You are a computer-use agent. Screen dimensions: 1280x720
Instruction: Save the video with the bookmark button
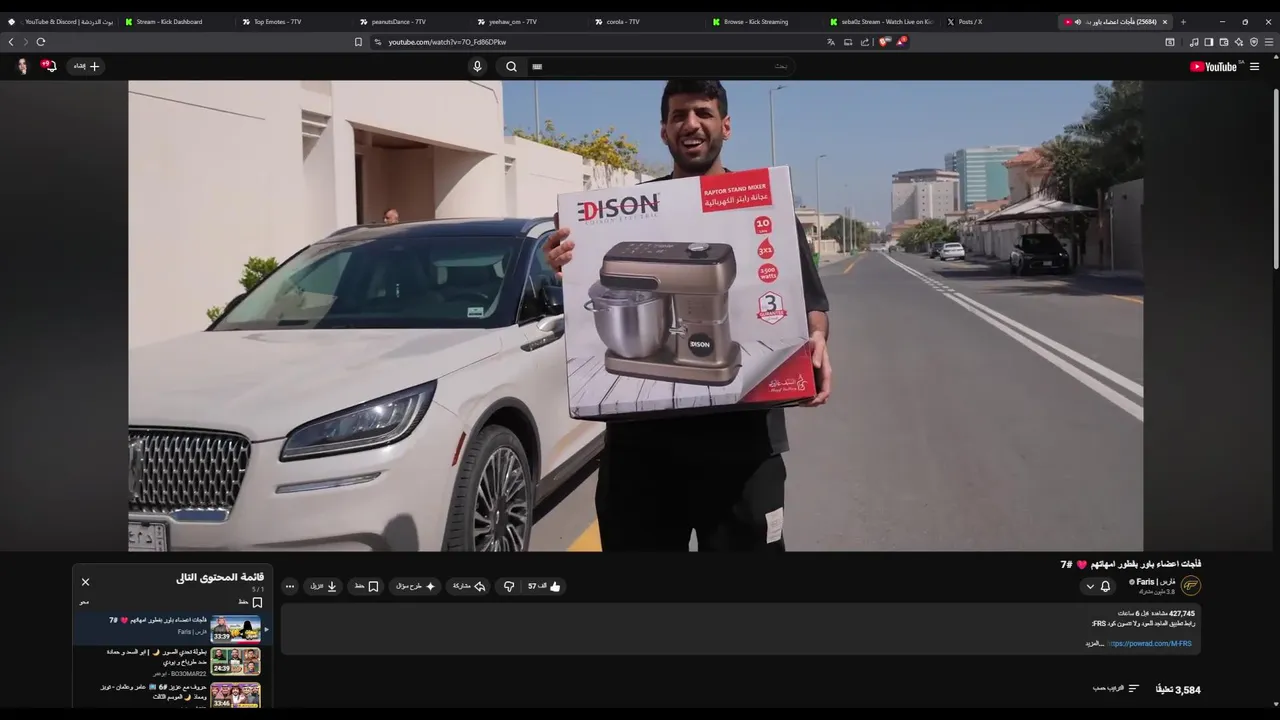pos(367,586)
